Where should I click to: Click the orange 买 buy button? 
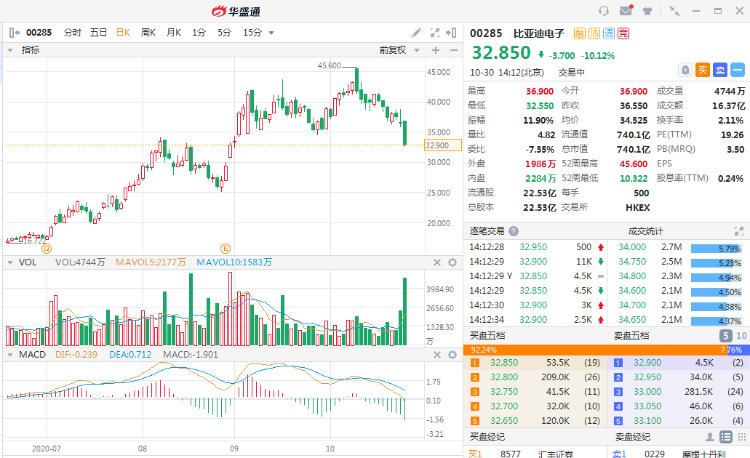point(702,70)
